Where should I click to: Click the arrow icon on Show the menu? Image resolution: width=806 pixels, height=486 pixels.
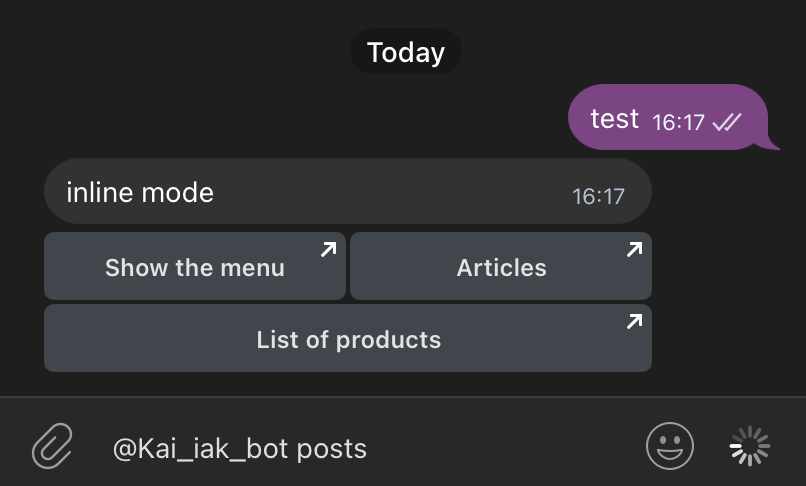coord(328,249)
